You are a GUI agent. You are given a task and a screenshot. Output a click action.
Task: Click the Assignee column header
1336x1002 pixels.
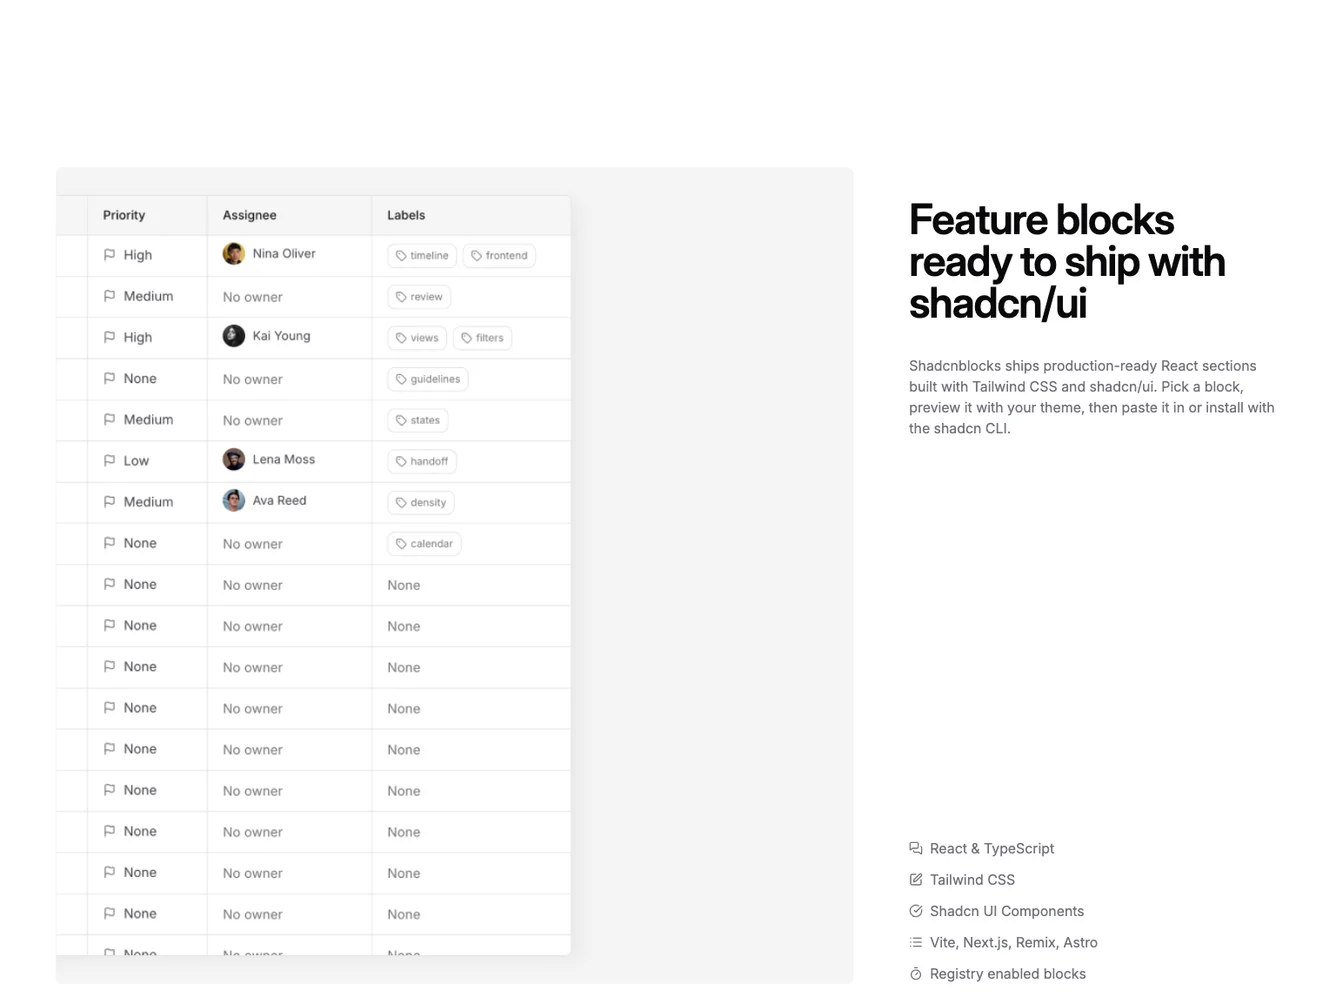pos(250,215)
